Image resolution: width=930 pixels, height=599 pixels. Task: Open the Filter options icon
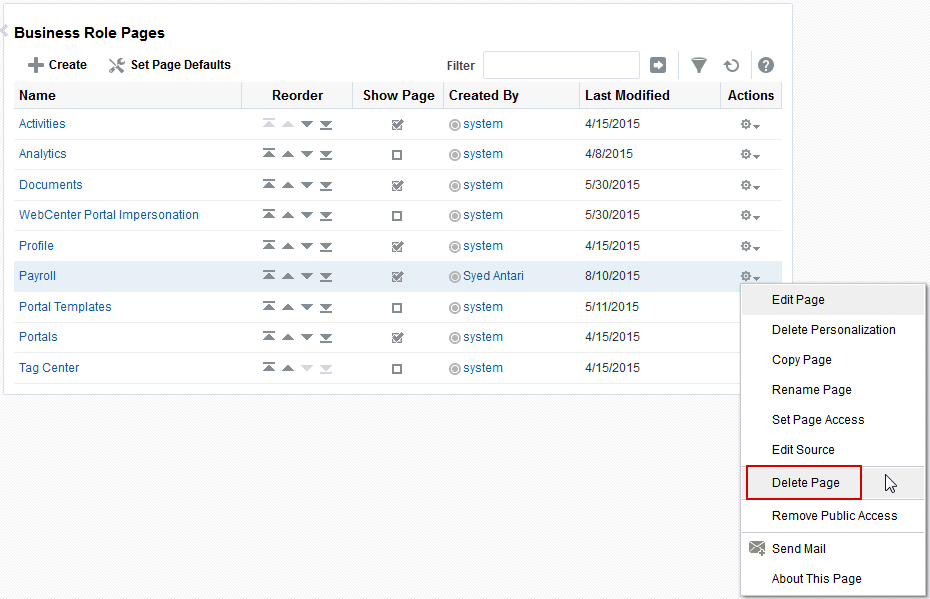click(x=699, y=64)
